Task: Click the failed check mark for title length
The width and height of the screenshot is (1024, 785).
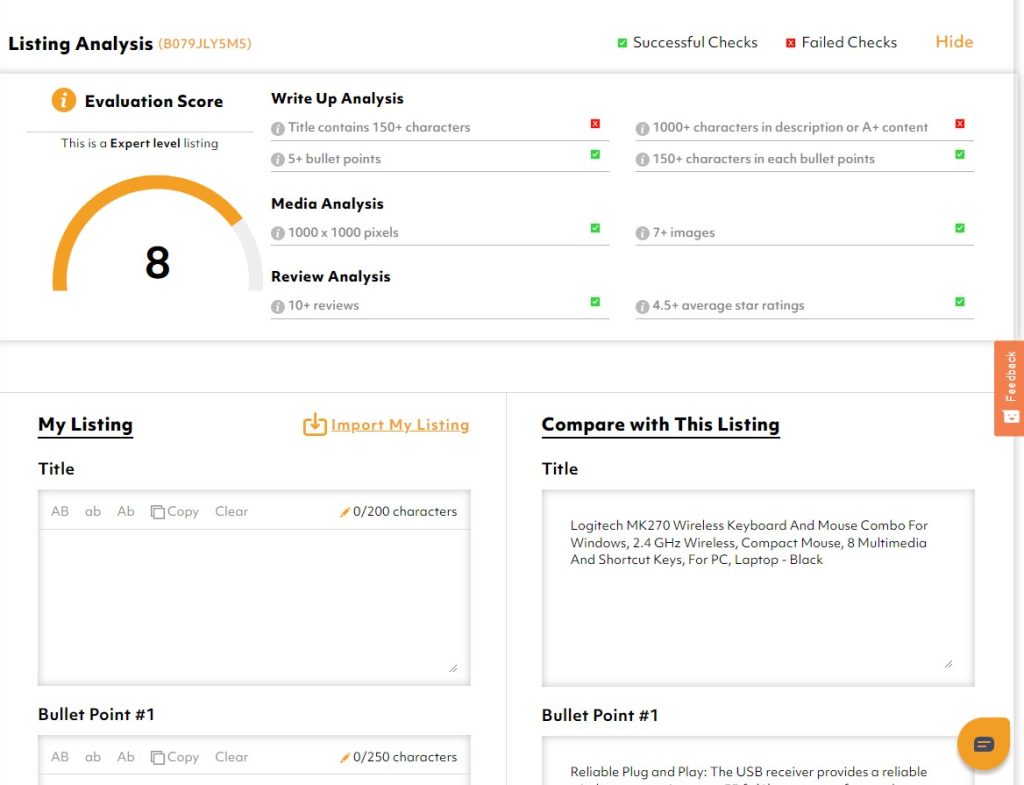Action: [x=595, y=124]
